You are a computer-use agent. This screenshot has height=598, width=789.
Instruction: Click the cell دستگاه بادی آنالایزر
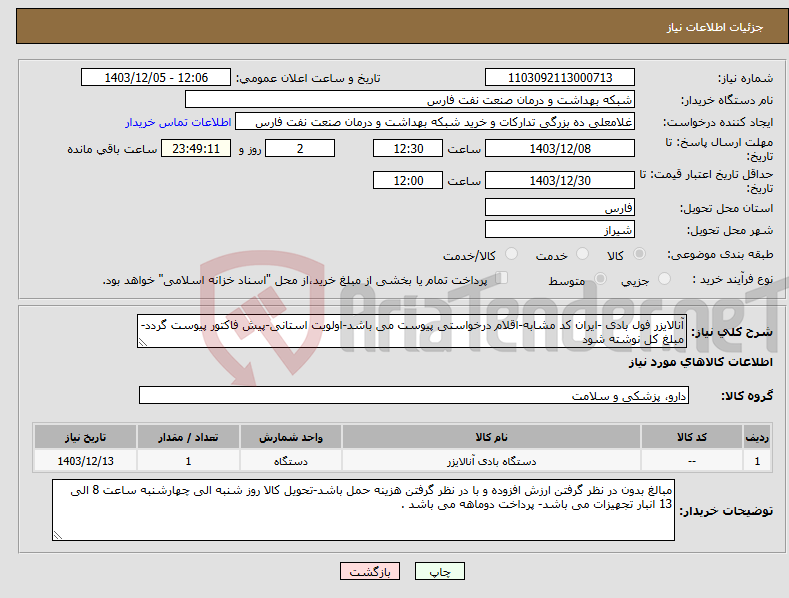pos(491,461)
